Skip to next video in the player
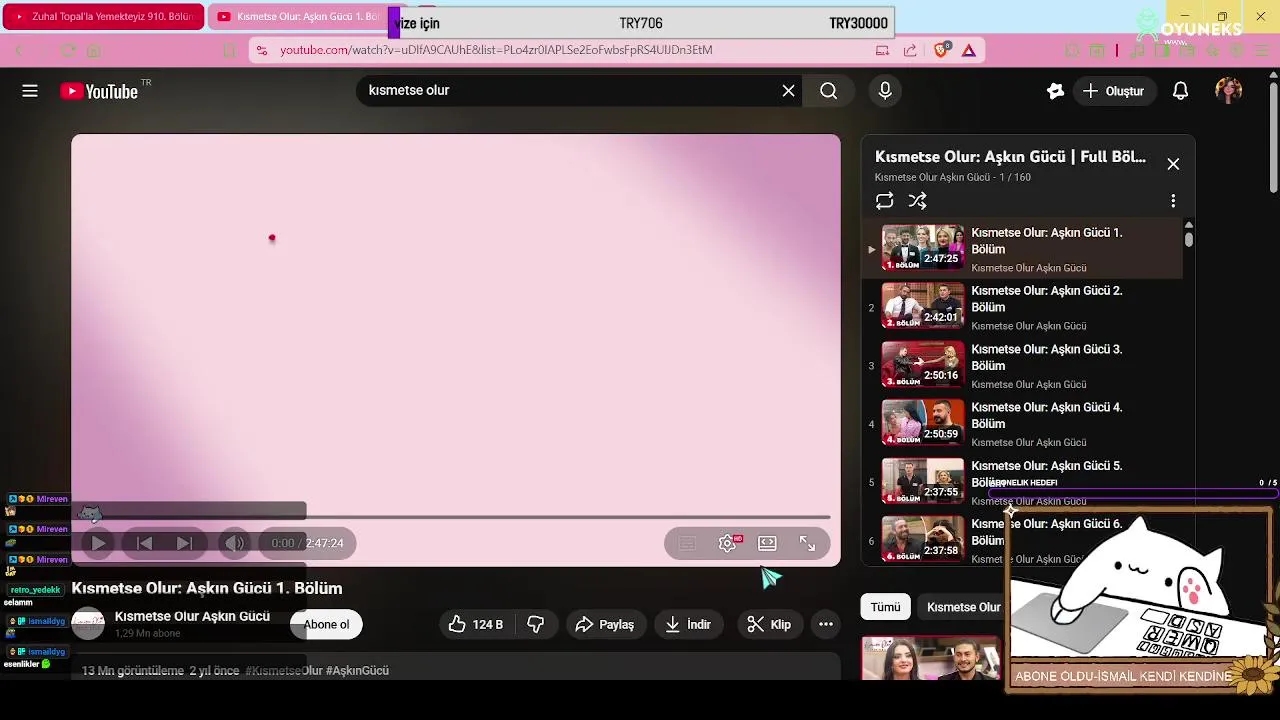This screenshot has height=720, width=1280. tap(184, 543)
